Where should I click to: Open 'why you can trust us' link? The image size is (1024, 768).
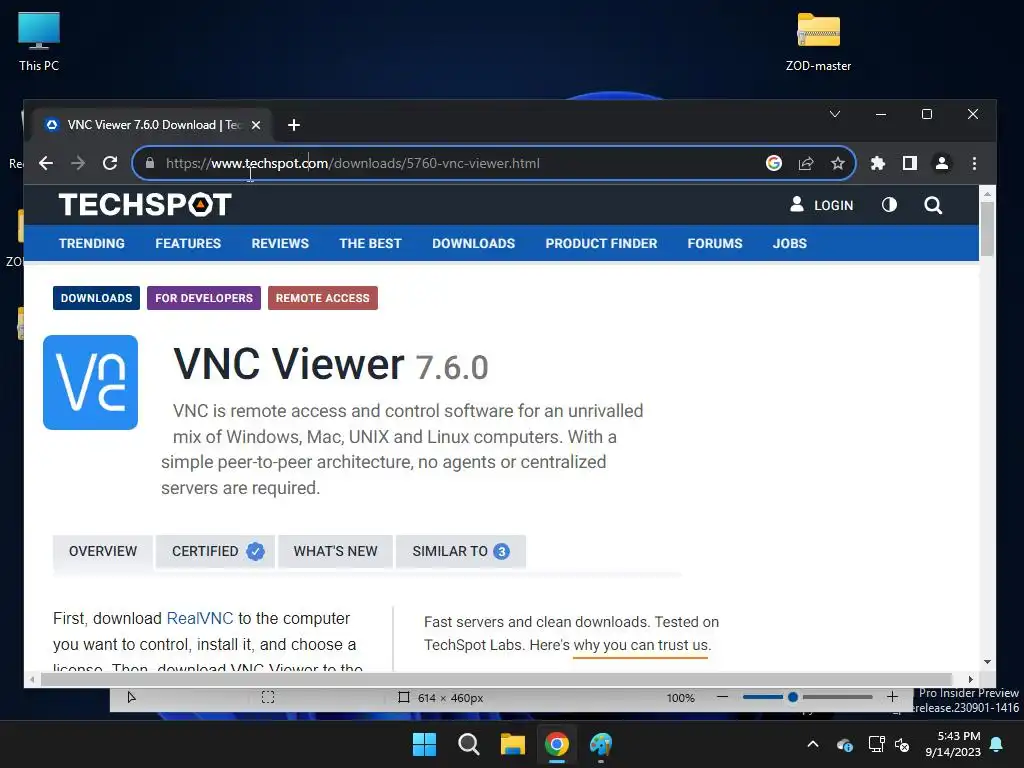coord(641,645)
